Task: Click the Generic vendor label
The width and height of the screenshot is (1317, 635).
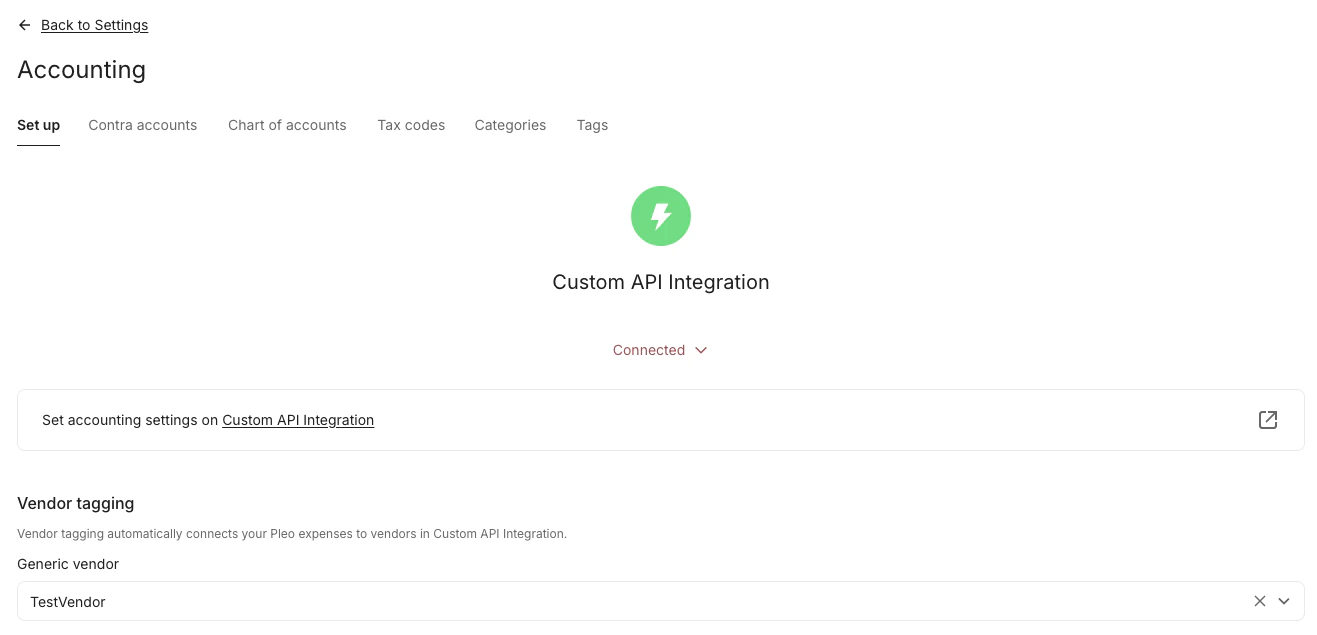Action: tap(68, 564)
